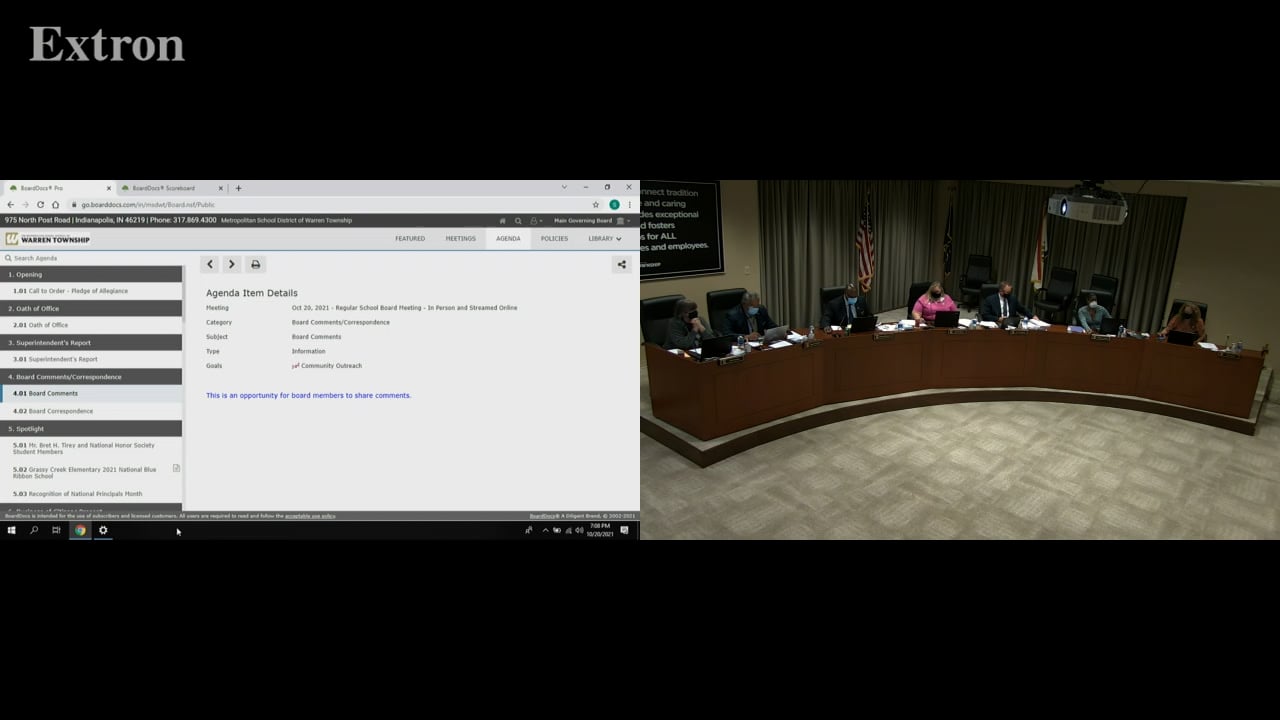This screenshot has height=720, width=1280.
Task: Select the AGENDA tab
Action: tap(508, 239)
